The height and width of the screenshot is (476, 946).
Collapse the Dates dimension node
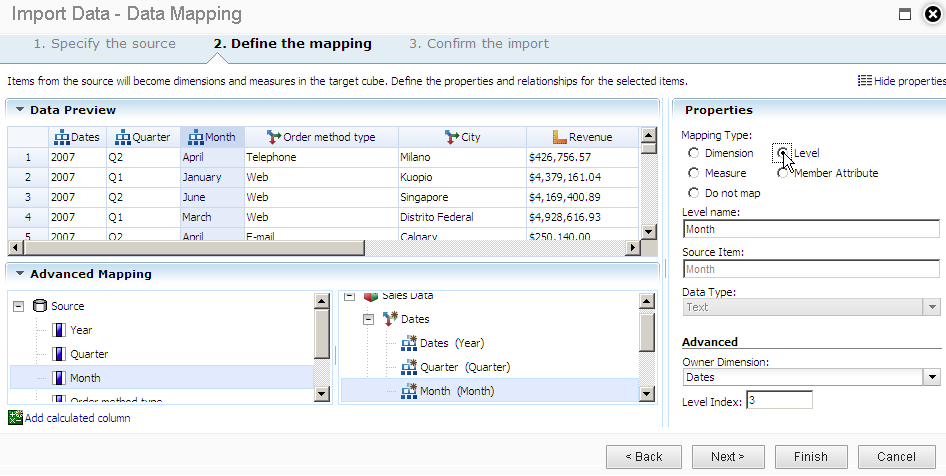[369, 319]
